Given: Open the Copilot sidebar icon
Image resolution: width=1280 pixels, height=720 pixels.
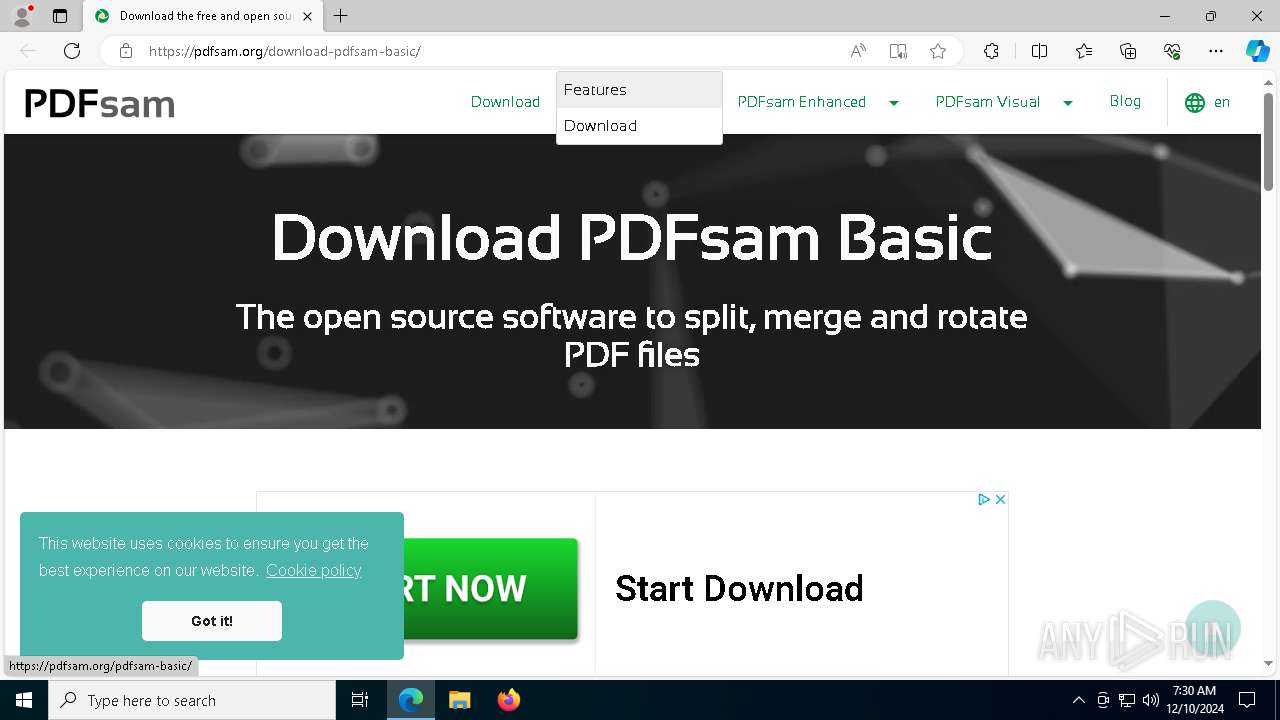Looking at the screenshot, I should click(x=1258, y=51).
